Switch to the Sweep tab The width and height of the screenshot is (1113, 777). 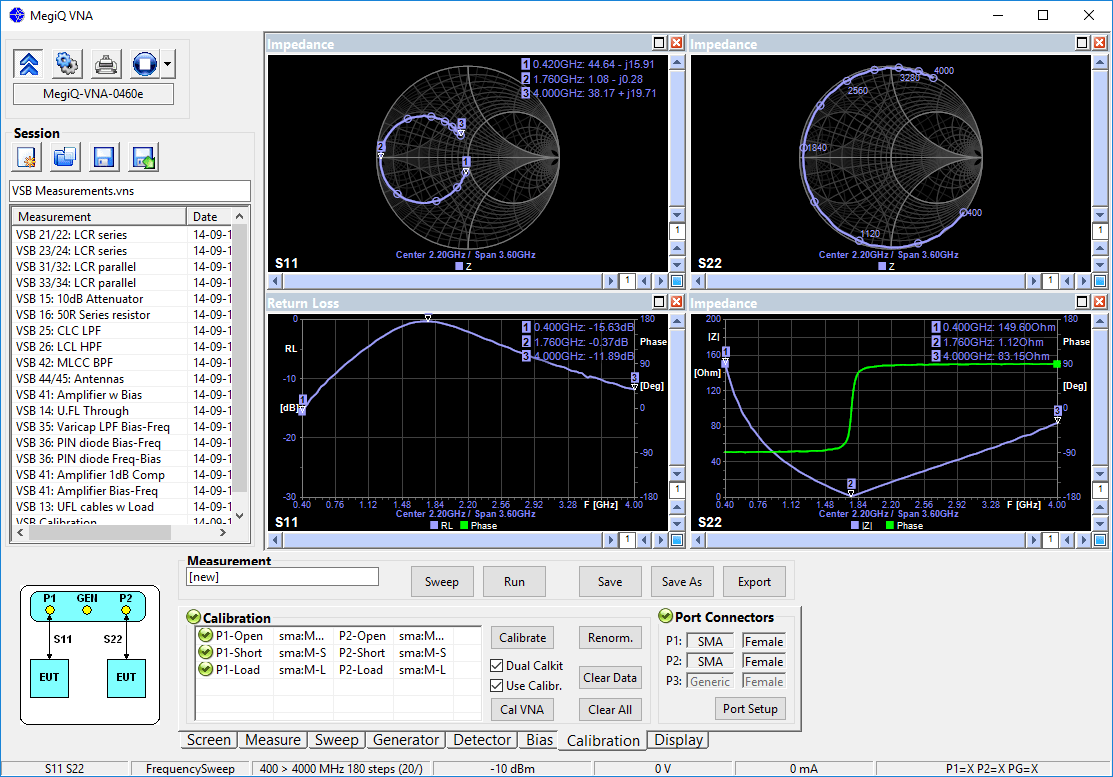[x=336, y=740]
